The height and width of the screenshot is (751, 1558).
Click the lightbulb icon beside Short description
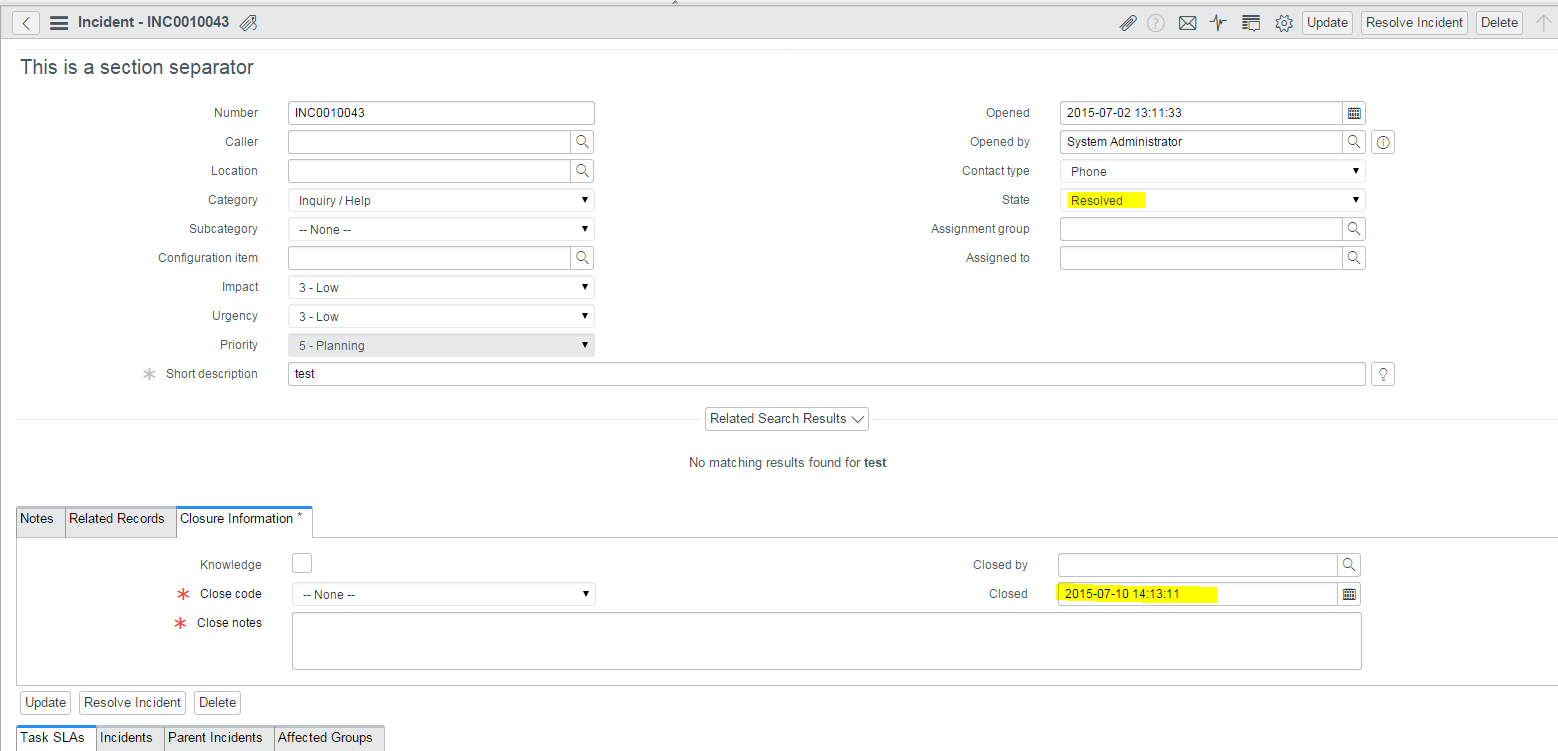pyautogui.click(x=1383, y=374)
